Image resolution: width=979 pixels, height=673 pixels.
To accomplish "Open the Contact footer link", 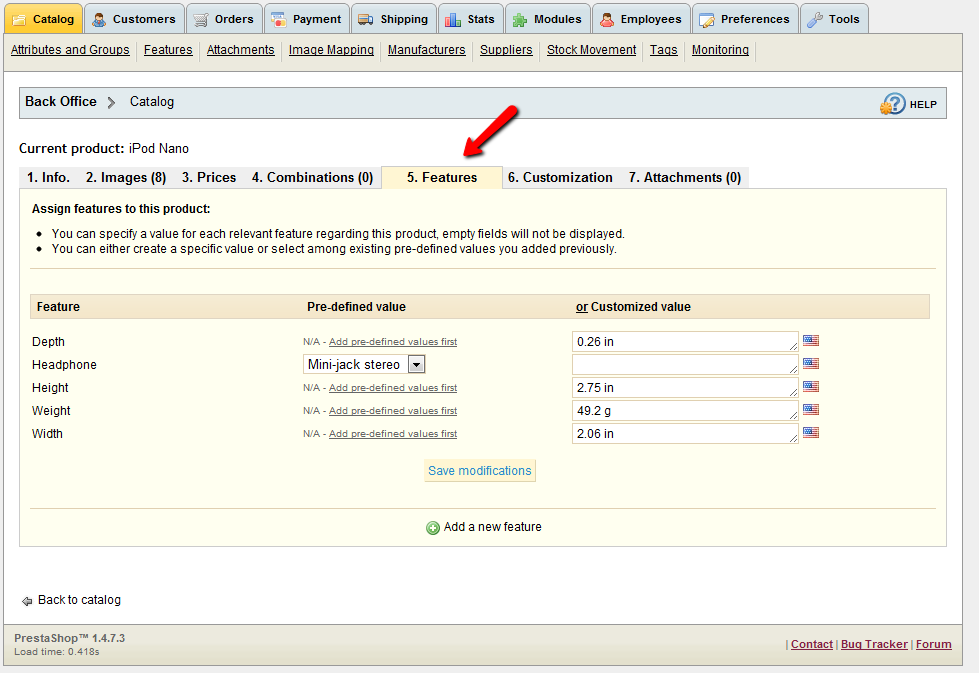I will click(812, 644).
